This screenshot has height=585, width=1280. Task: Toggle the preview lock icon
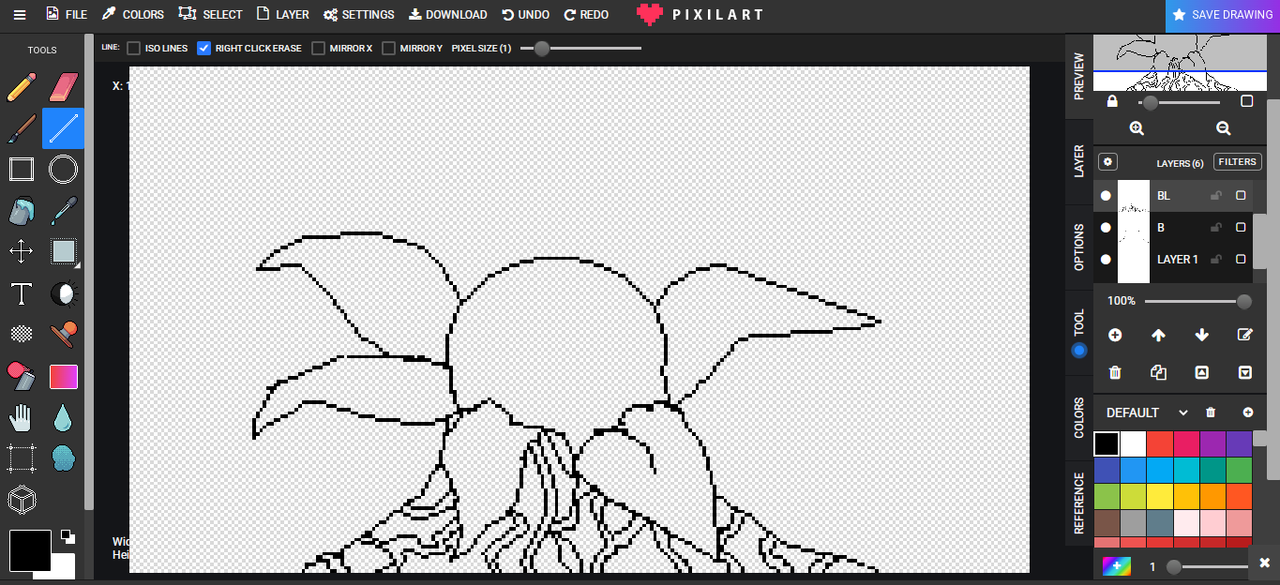coord(1112,102)
